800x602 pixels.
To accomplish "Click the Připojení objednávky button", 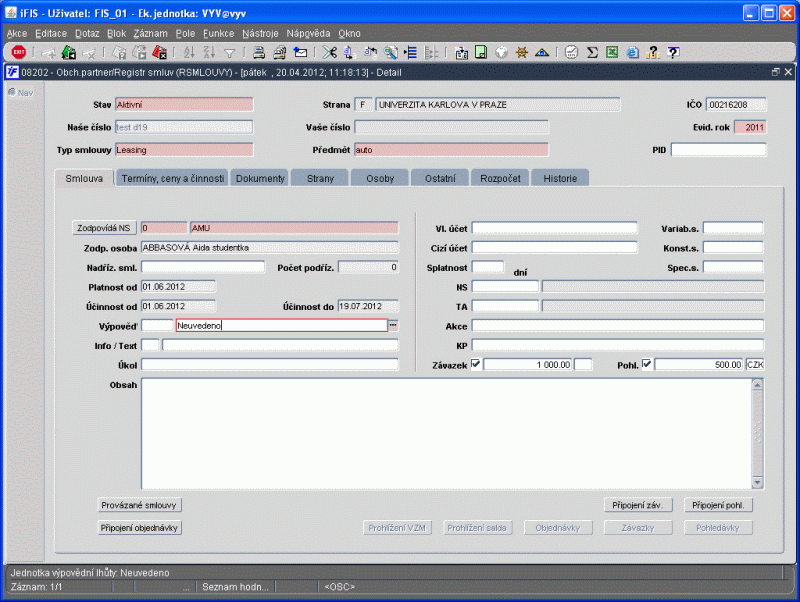I will (139, 528).
